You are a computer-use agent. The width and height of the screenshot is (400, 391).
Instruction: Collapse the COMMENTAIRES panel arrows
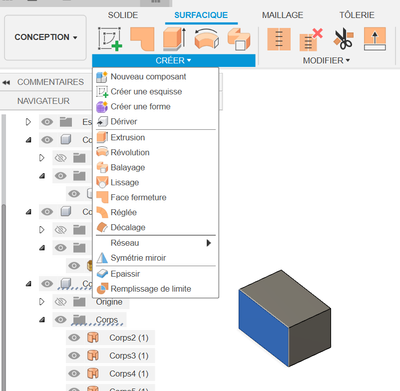click(6, 82)
